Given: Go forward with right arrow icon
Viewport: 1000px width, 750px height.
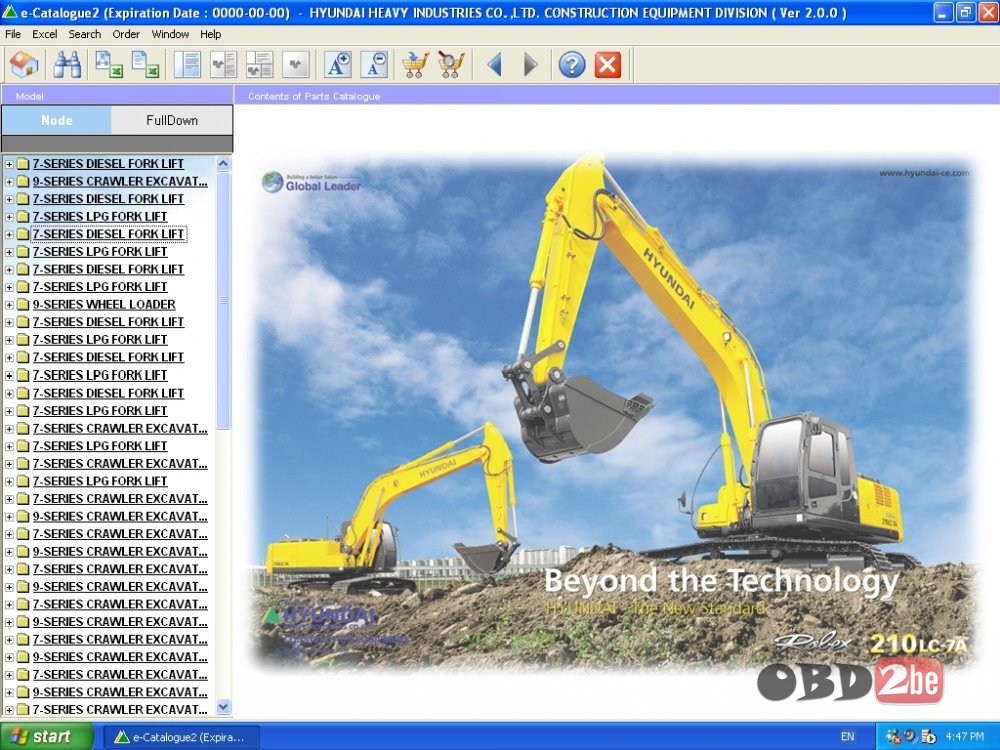Looking at the screenshot, I should (x=530, y=64).
